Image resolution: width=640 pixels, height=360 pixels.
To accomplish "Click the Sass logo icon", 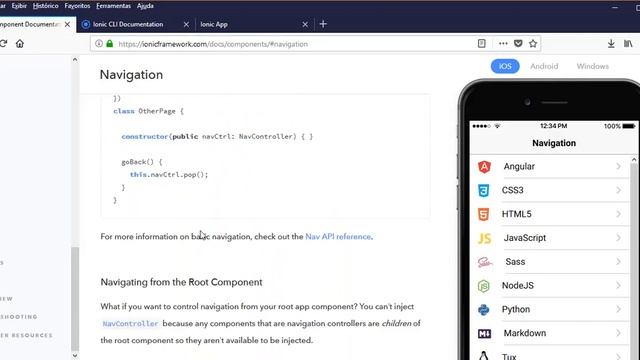I will [485, 262].
